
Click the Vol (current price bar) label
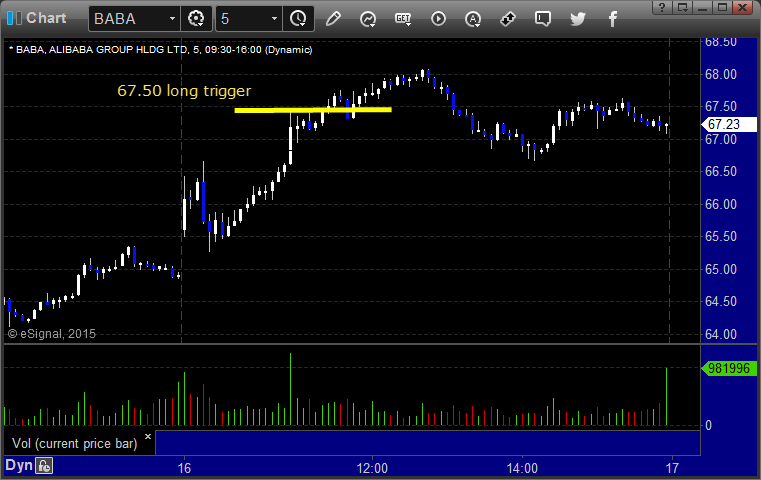tap(75, 444)
